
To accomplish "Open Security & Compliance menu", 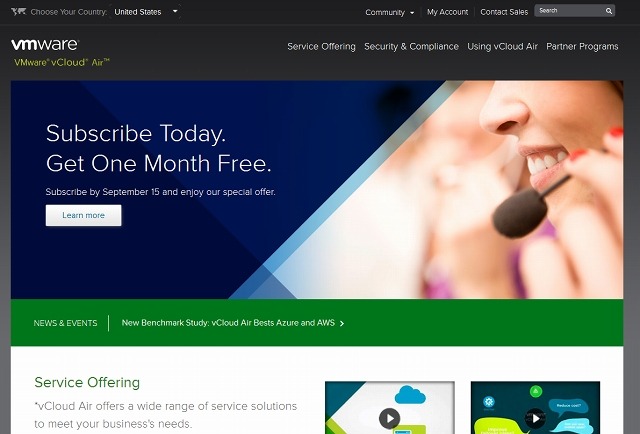I will point(411,47).
